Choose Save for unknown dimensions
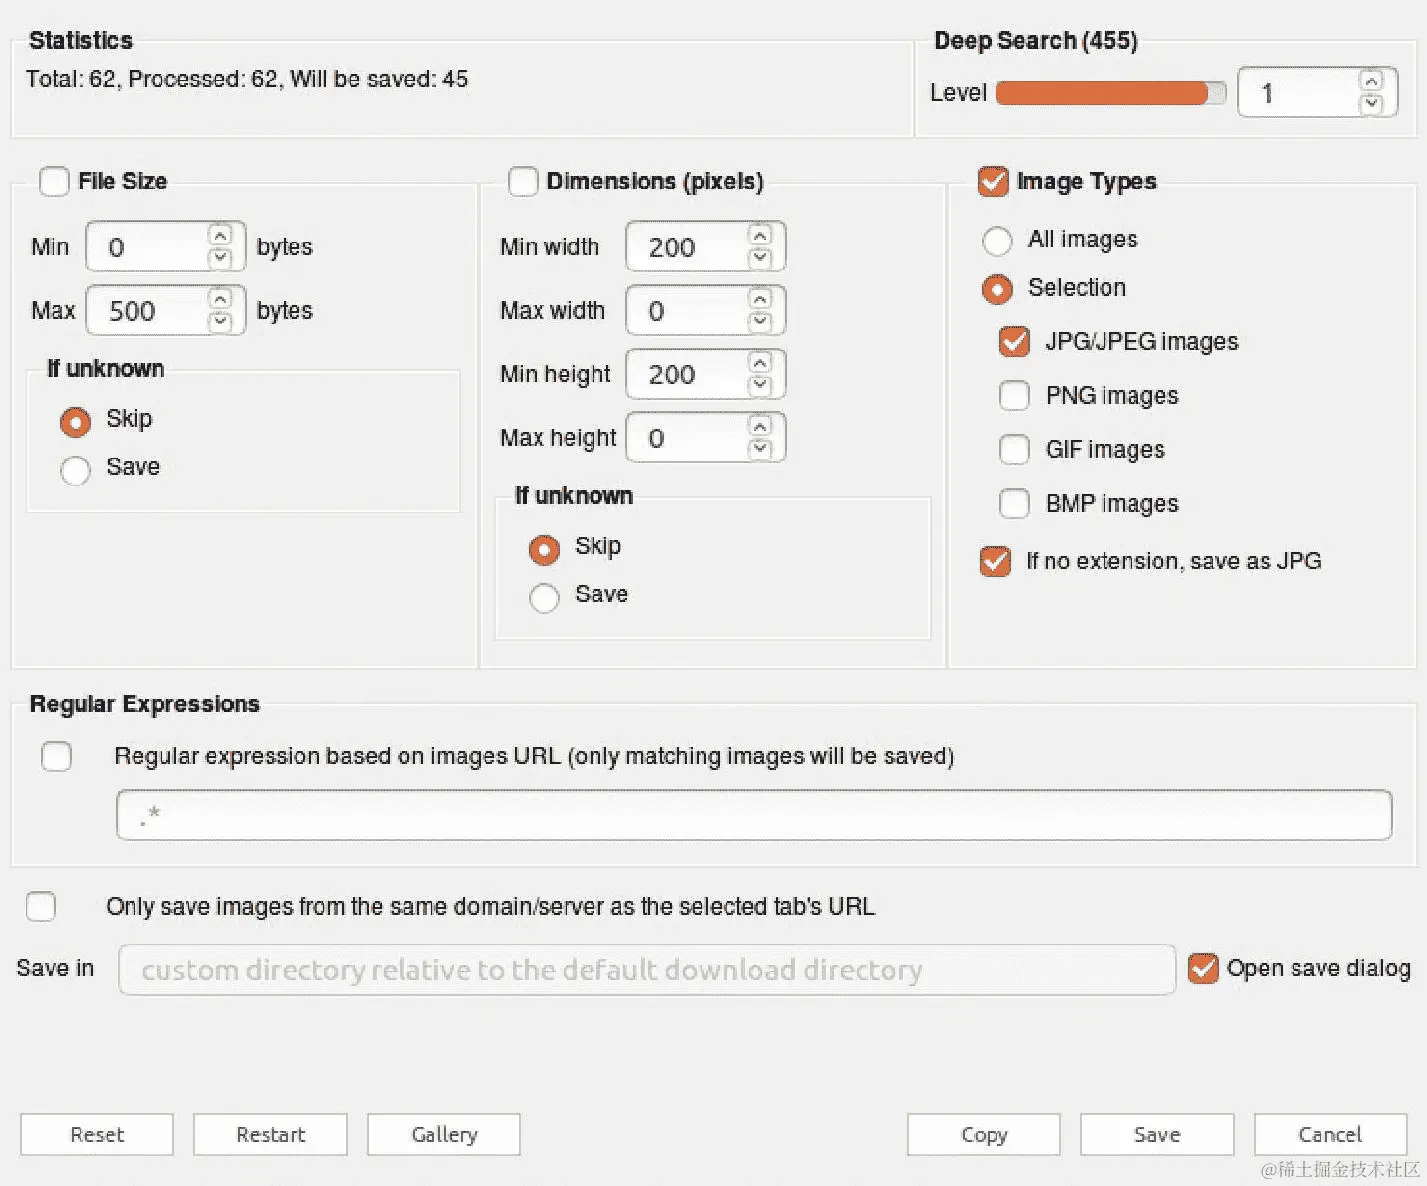The image size is (1427, 1186). pyautogui.click(x=544, y=597)
